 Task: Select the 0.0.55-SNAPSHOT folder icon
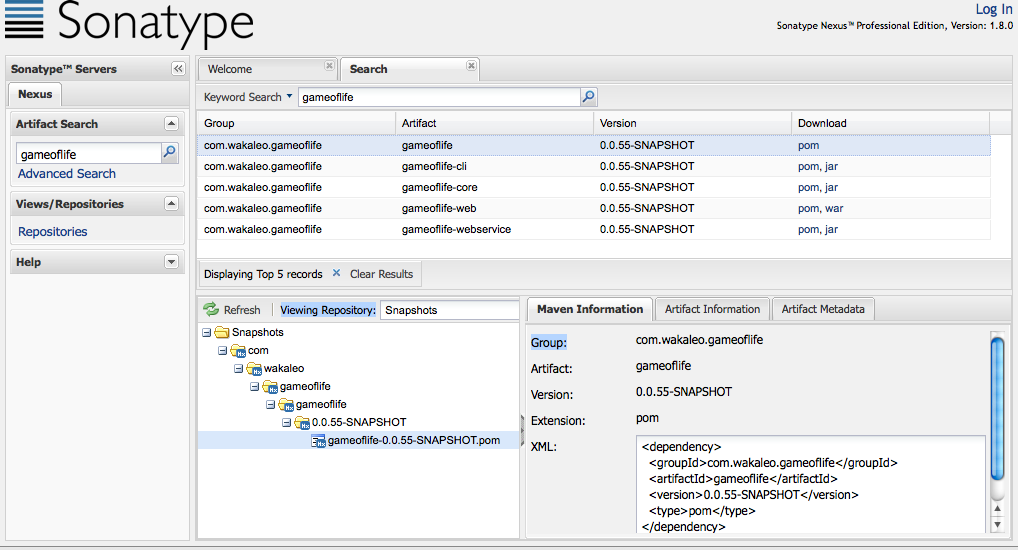(302, 423)
